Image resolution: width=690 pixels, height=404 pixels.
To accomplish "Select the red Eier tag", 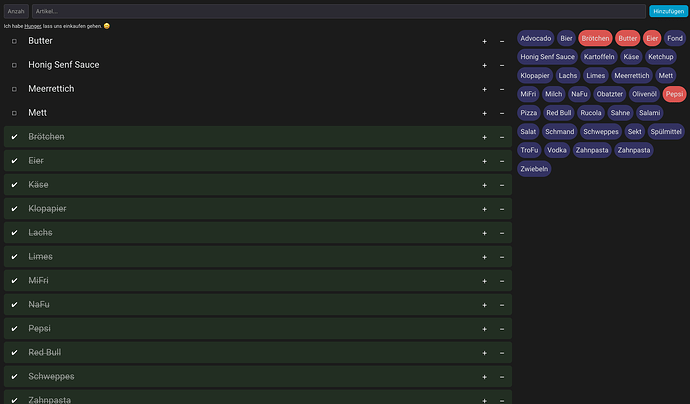I will tap(652, 38).
